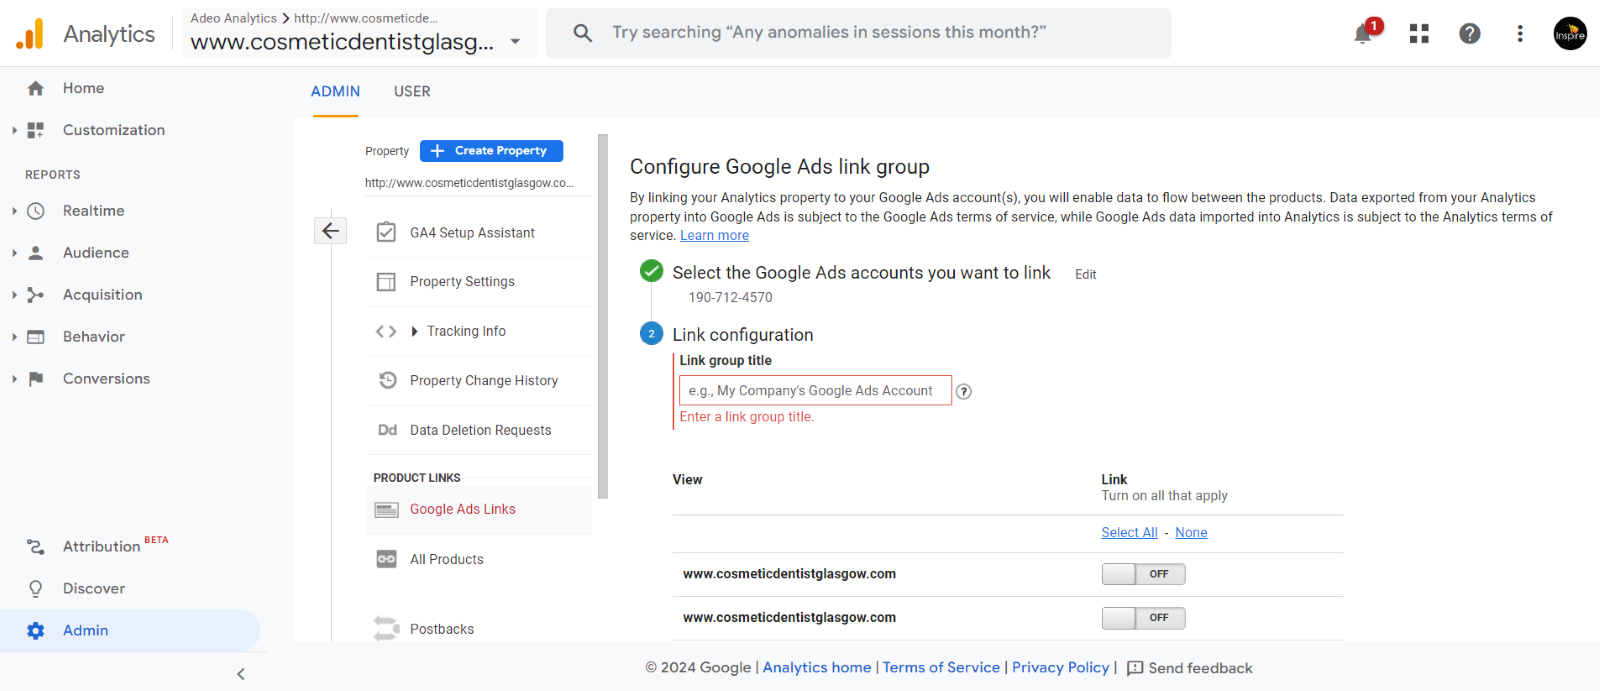Screen dimensions: 1600x691
Task: Click the Create Property button
Action: tap(491, 151)
